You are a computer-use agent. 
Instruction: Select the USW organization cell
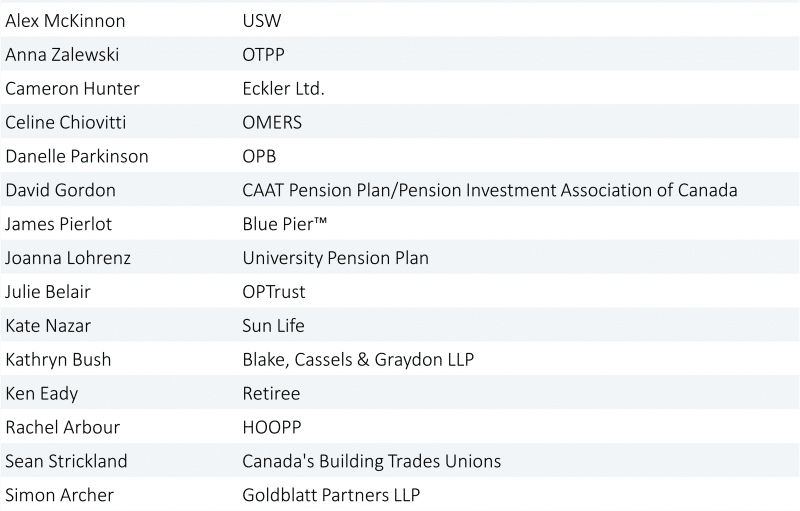tap(262, 20)
